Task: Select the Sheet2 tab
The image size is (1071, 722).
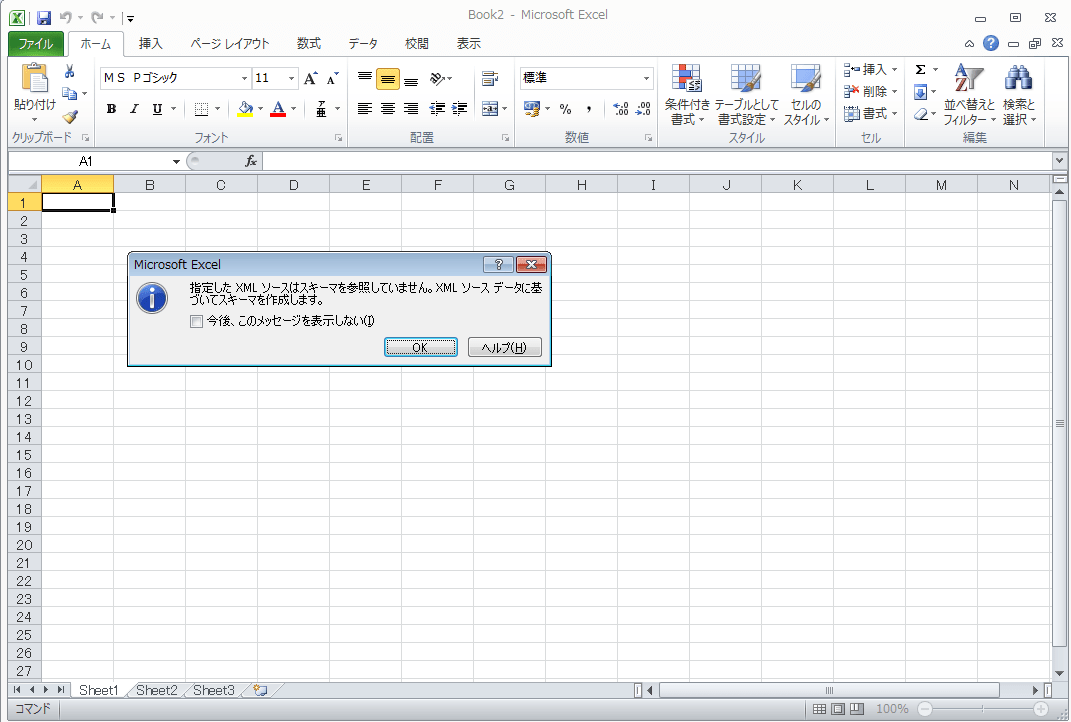Action: coord(156,690)
